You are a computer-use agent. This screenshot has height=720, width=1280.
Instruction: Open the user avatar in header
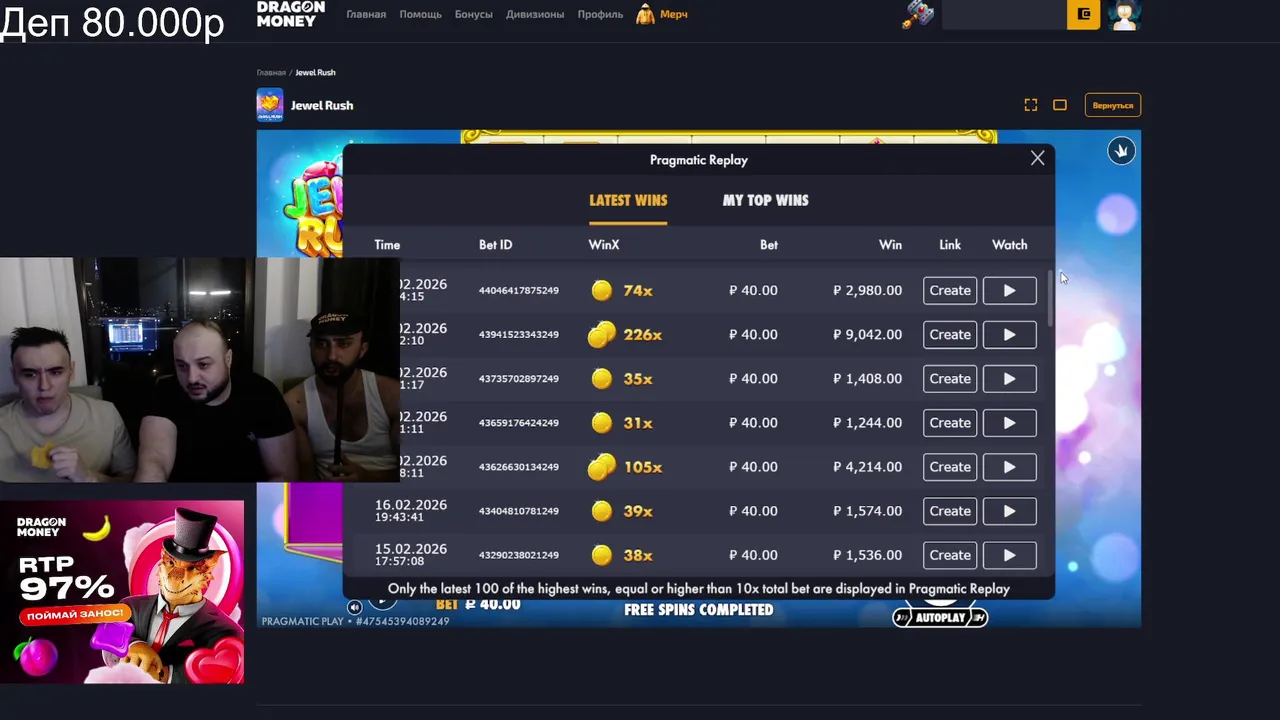[x=1125, y=14]
